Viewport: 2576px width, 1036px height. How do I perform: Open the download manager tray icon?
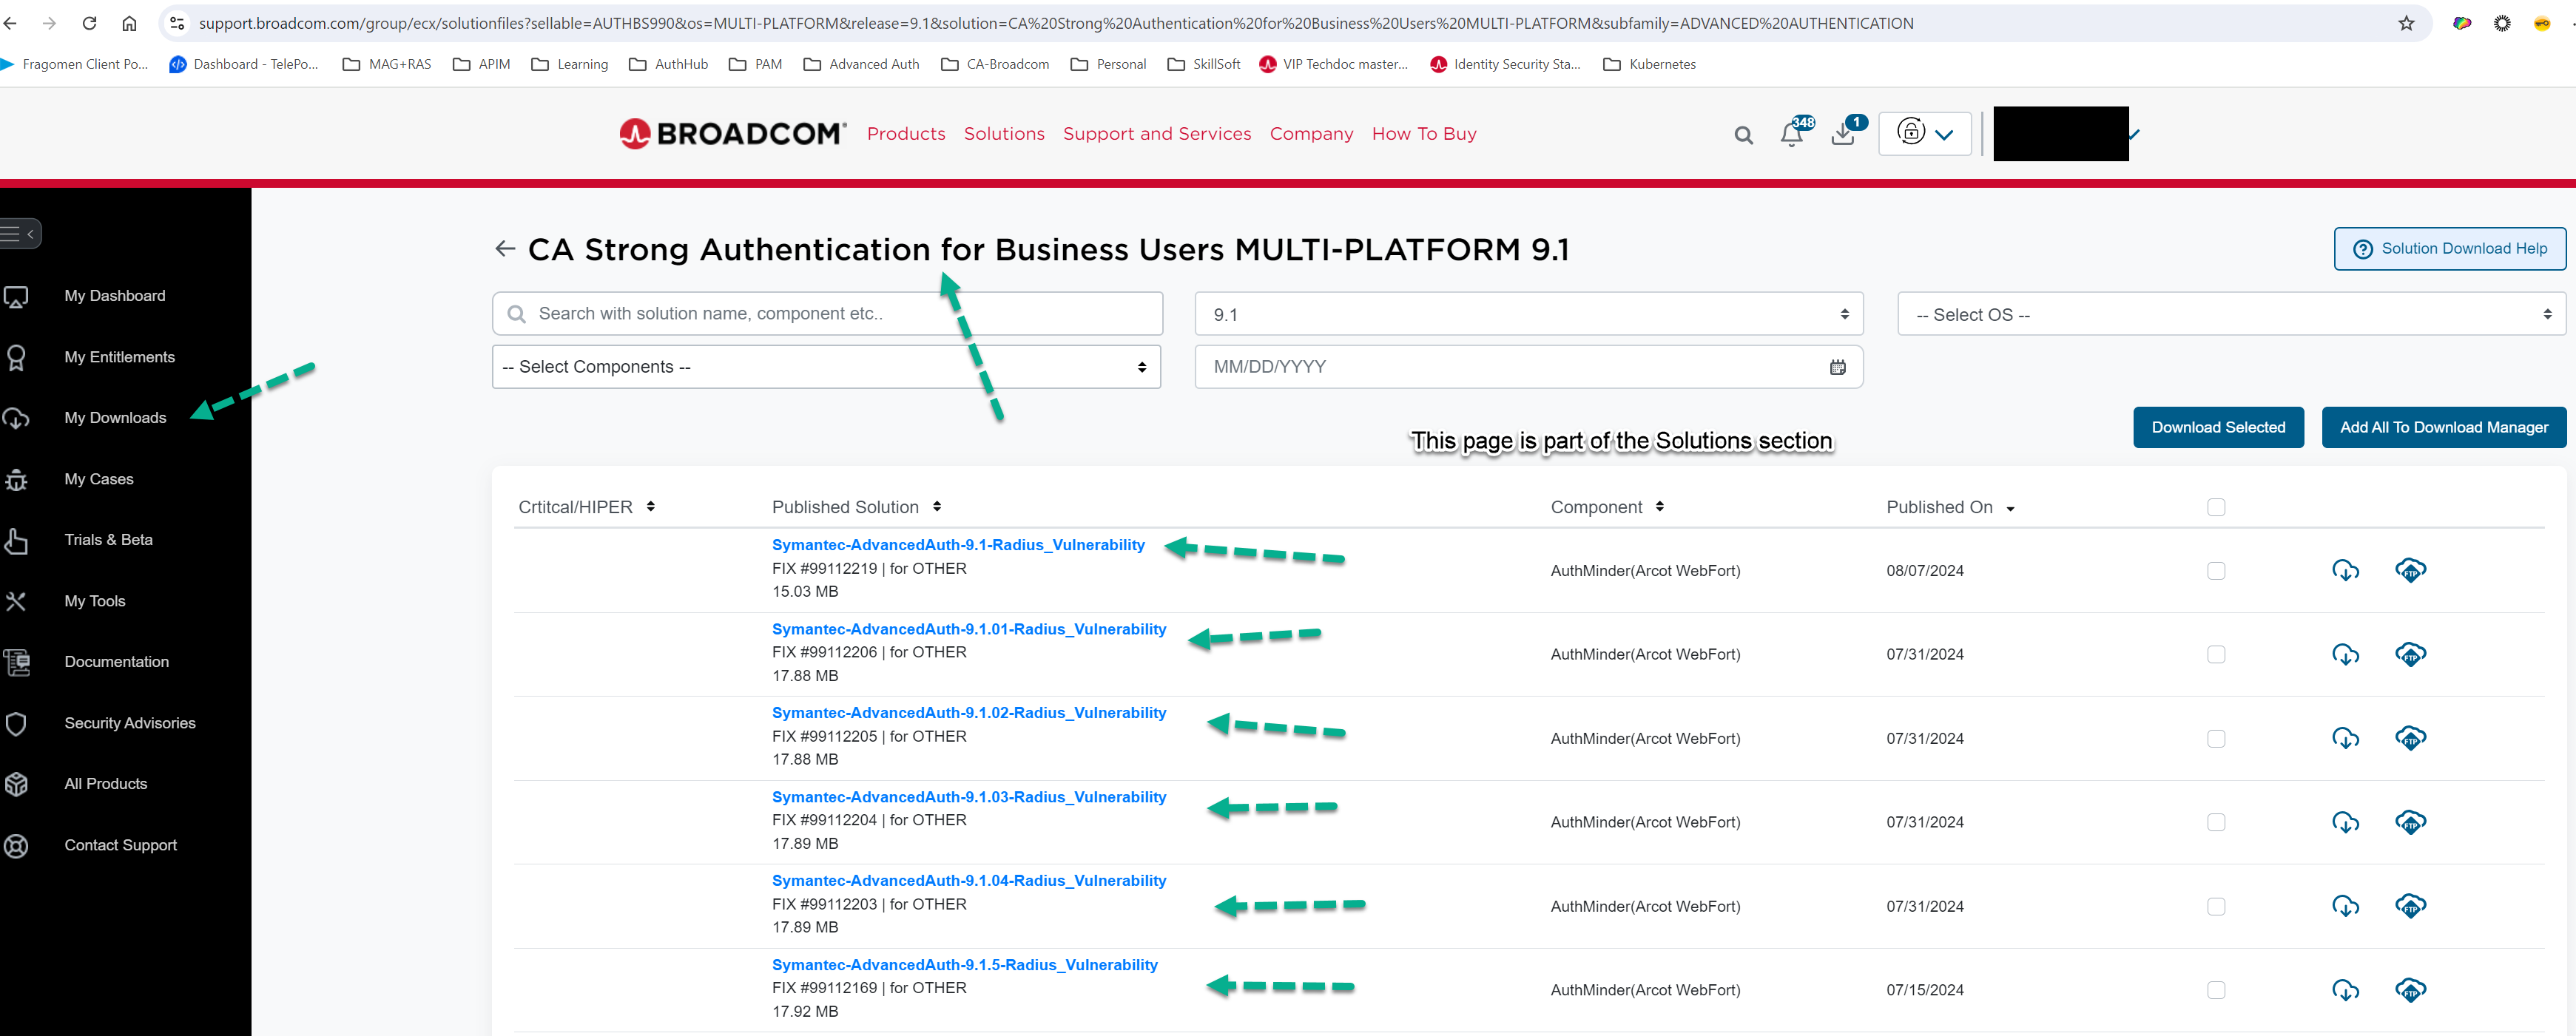pyautogui.click(x=1843, y=134)
